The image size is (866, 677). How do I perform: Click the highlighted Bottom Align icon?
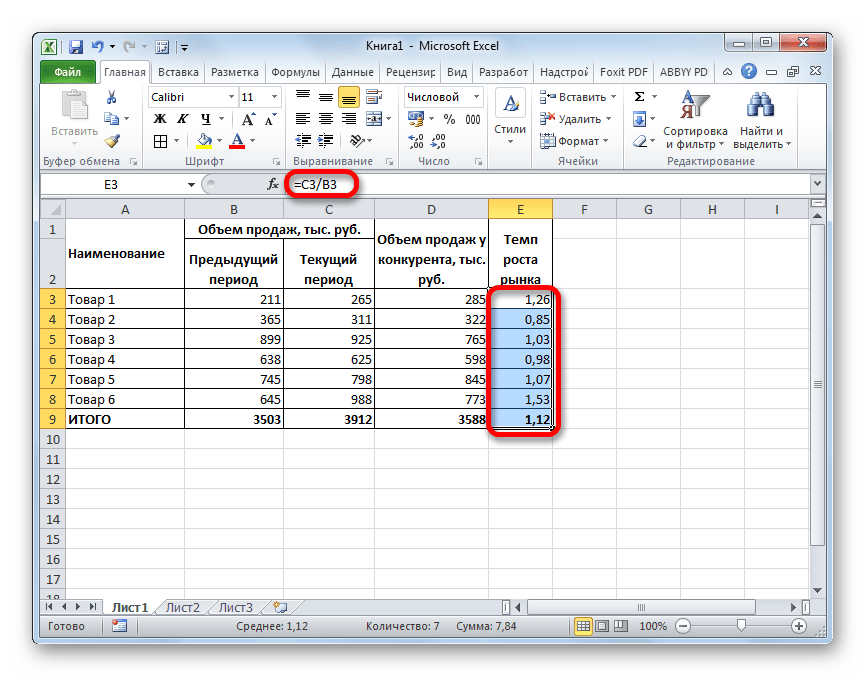click(x=349, y=97)
